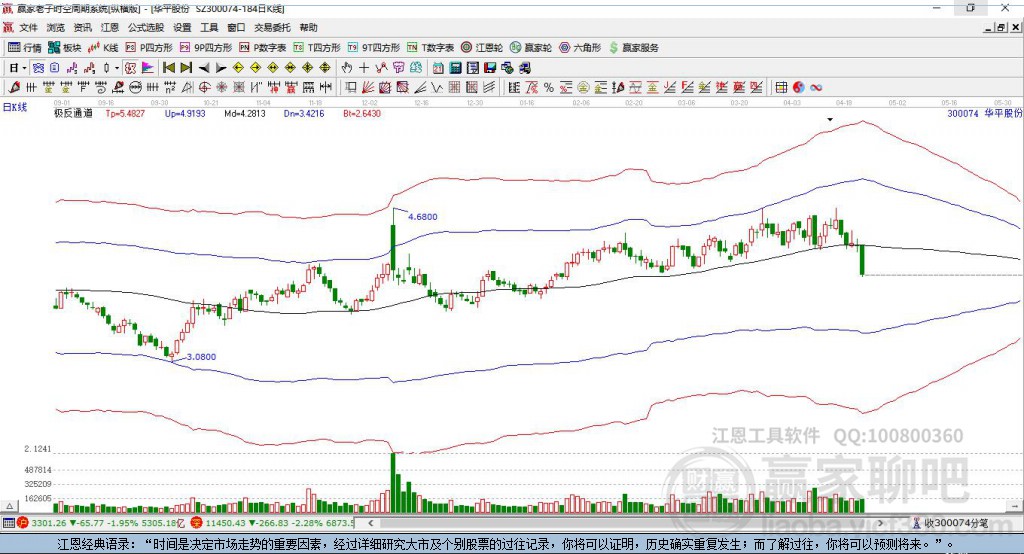Click the 收300074分笔 status entry
1024x554 pixels.
[x=950, y=523]
